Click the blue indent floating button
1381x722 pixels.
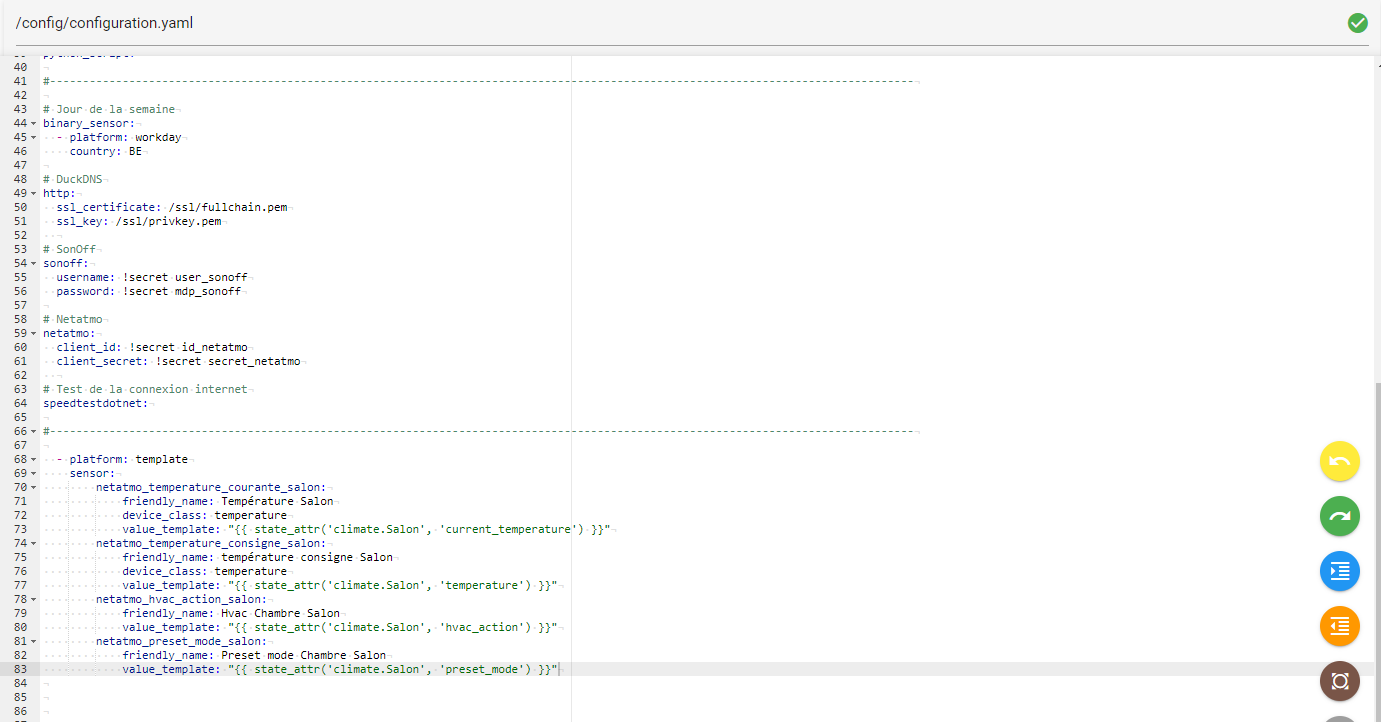[1340, 571]
